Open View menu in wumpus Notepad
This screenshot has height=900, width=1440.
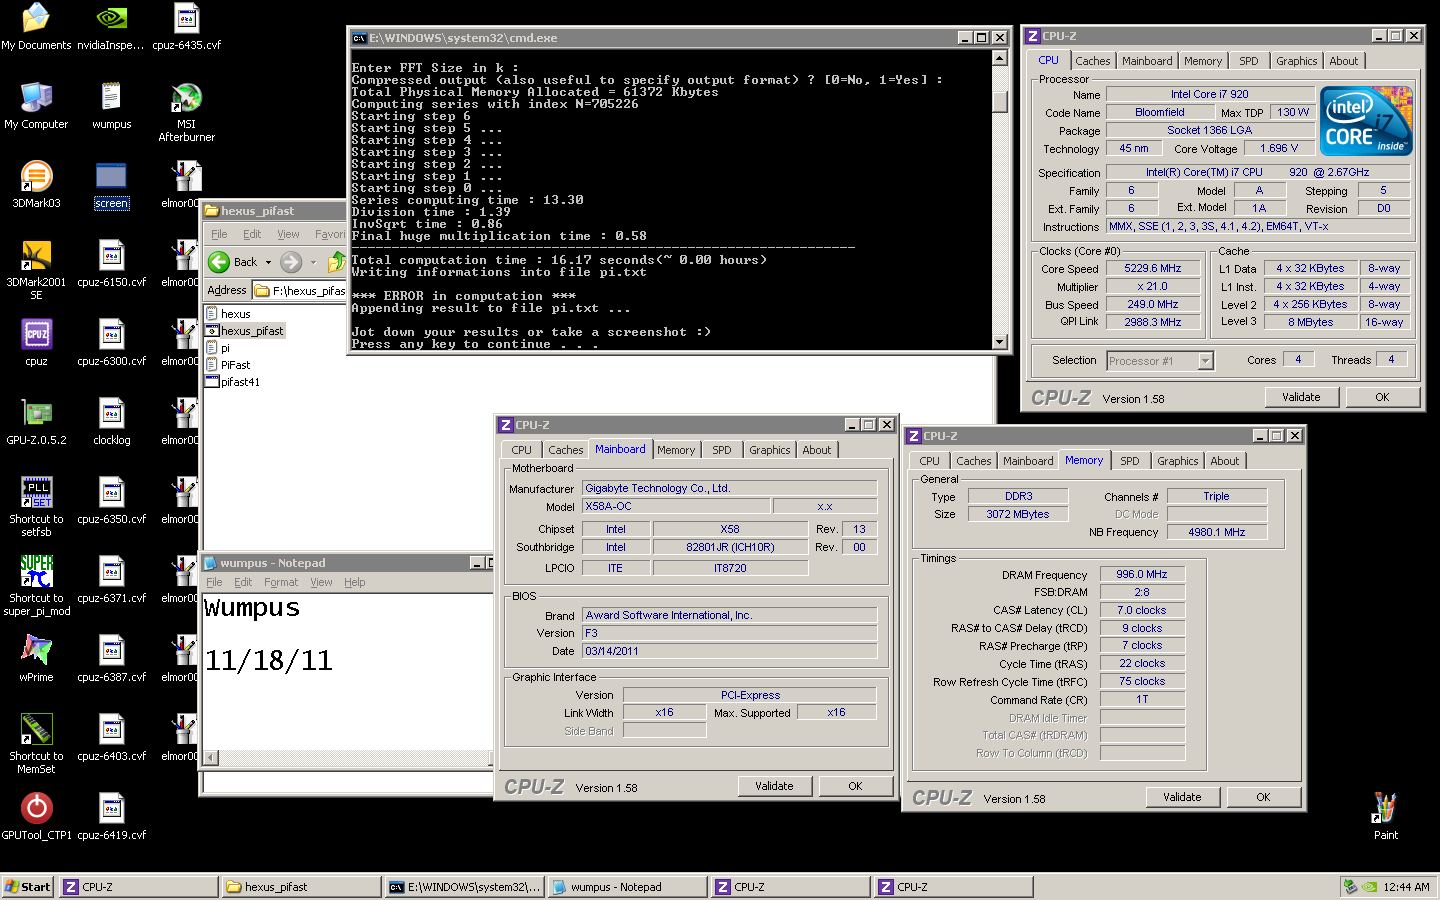(x=321, y=582)
